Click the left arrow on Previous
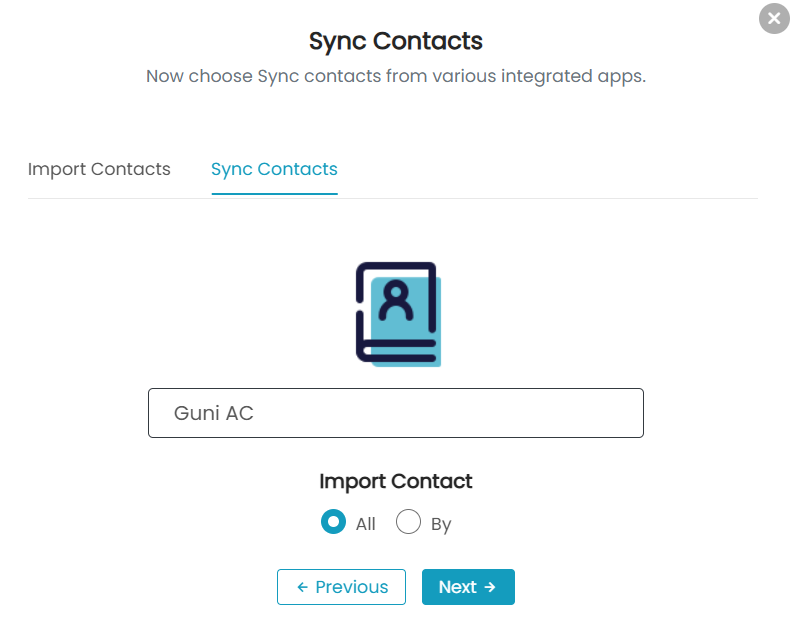 click(303, 587)
